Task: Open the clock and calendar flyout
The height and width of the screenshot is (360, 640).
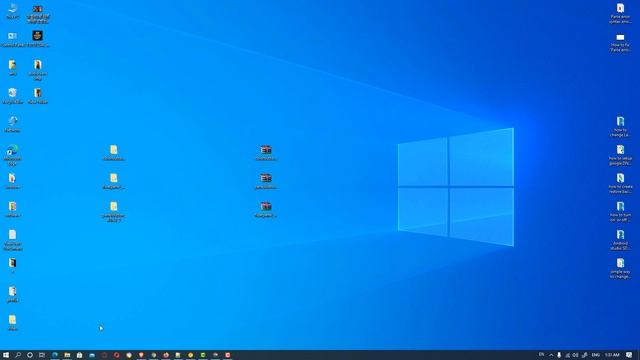Action: [612, 355]
